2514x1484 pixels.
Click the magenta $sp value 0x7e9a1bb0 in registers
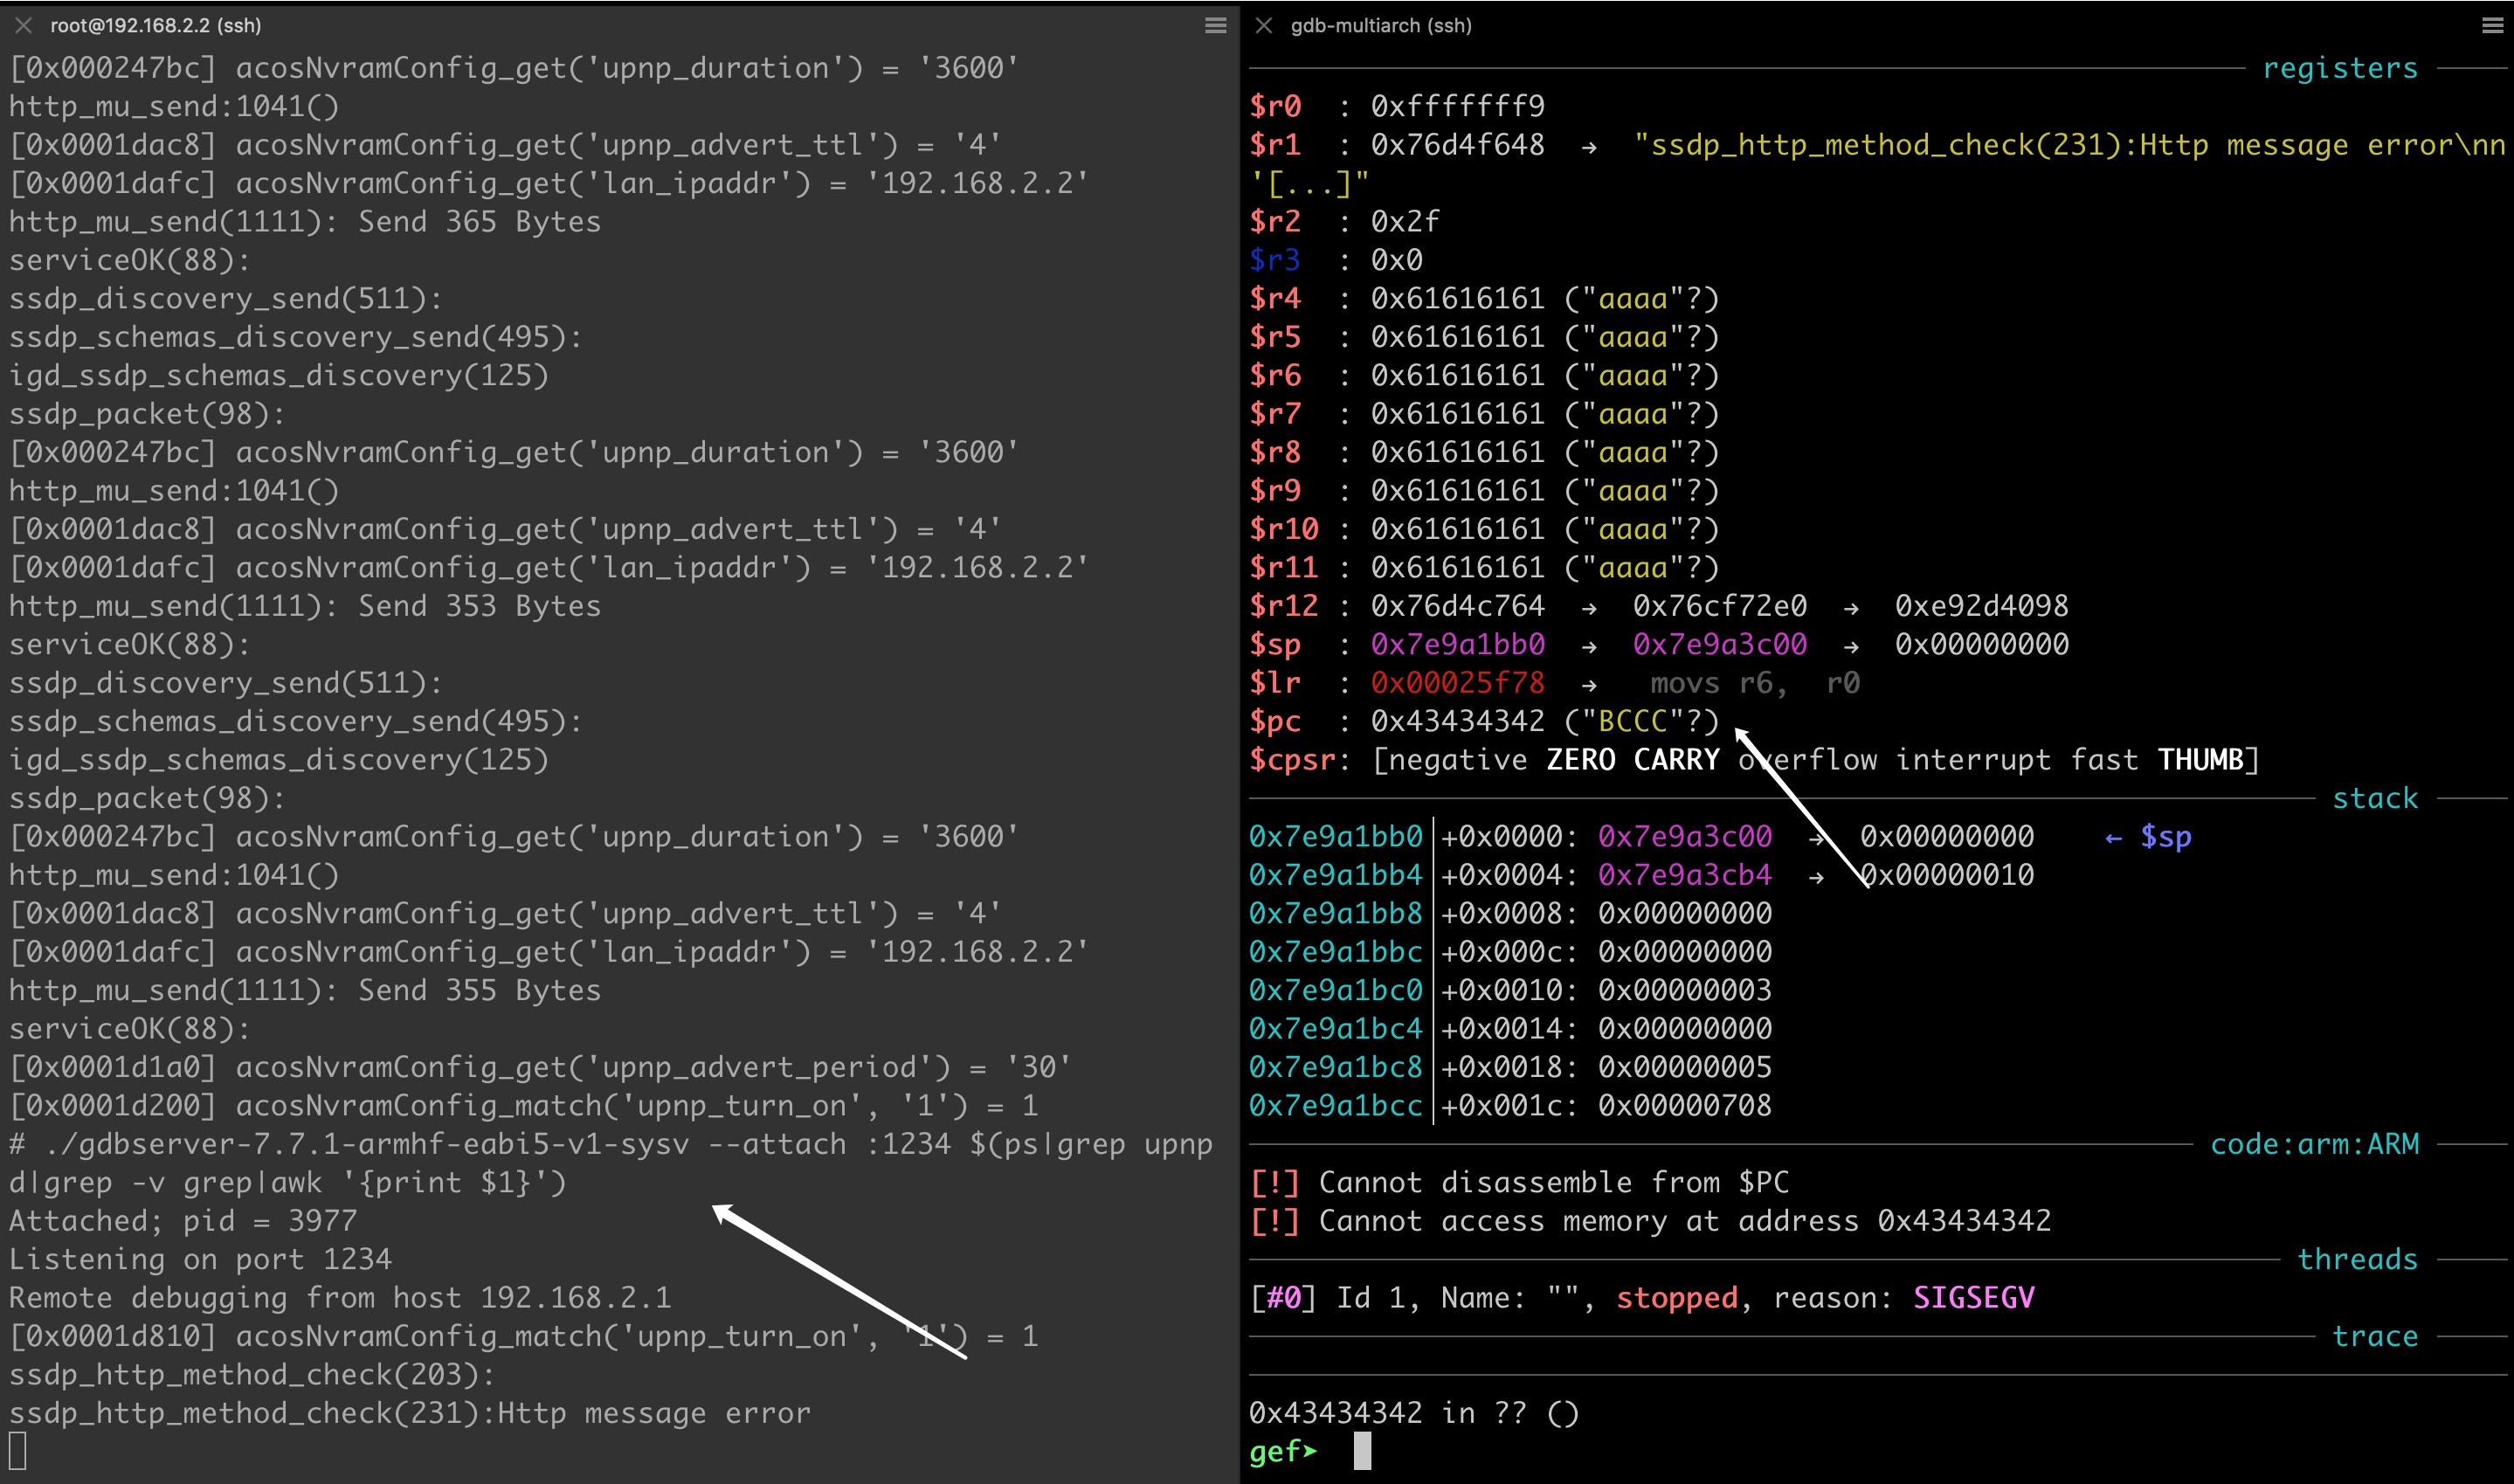(x=1457, y=644)
